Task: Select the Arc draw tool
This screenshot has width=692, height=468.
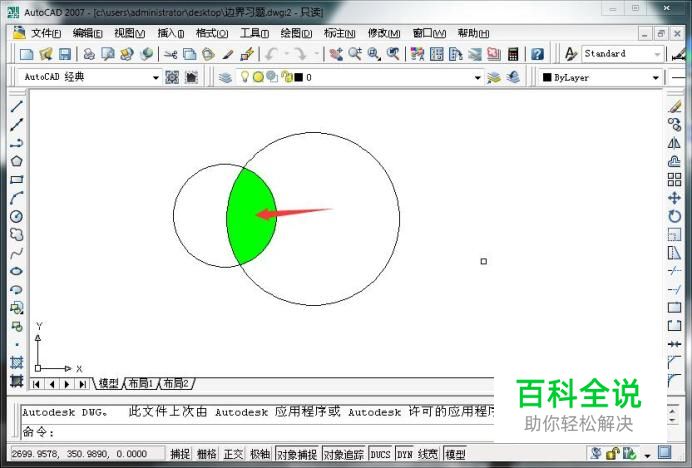Action: click(x=17, y=198)
